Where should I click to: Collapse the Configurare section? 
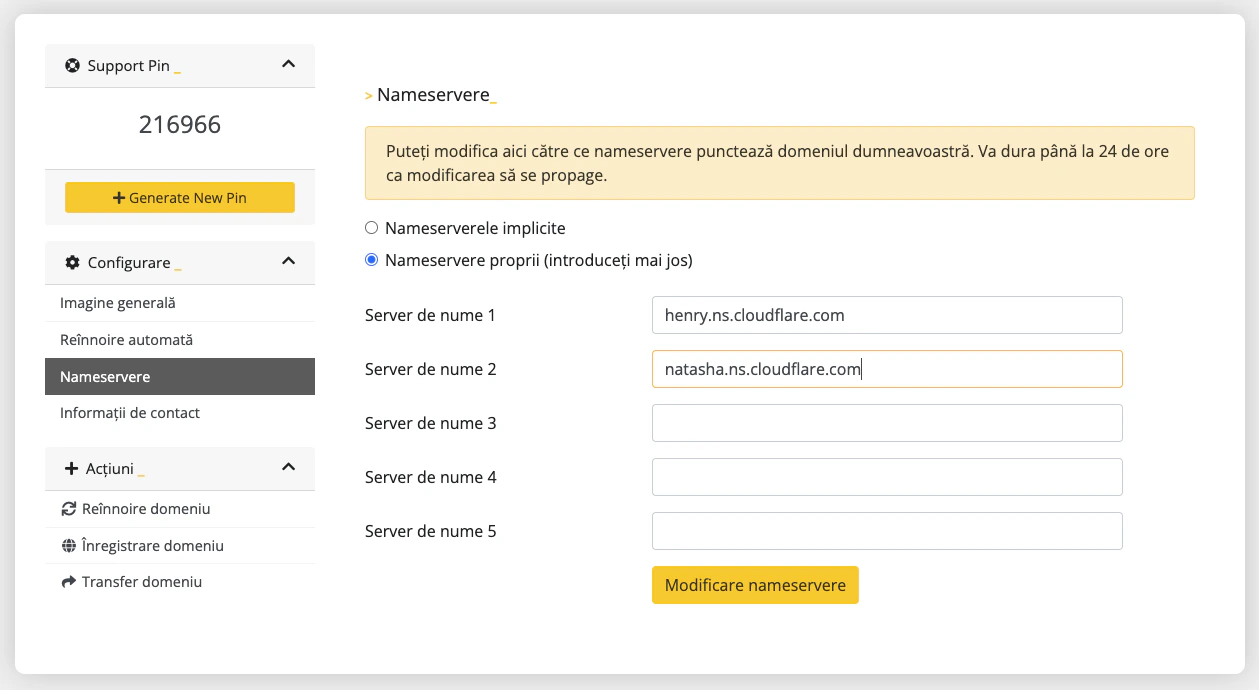[288, 261]
